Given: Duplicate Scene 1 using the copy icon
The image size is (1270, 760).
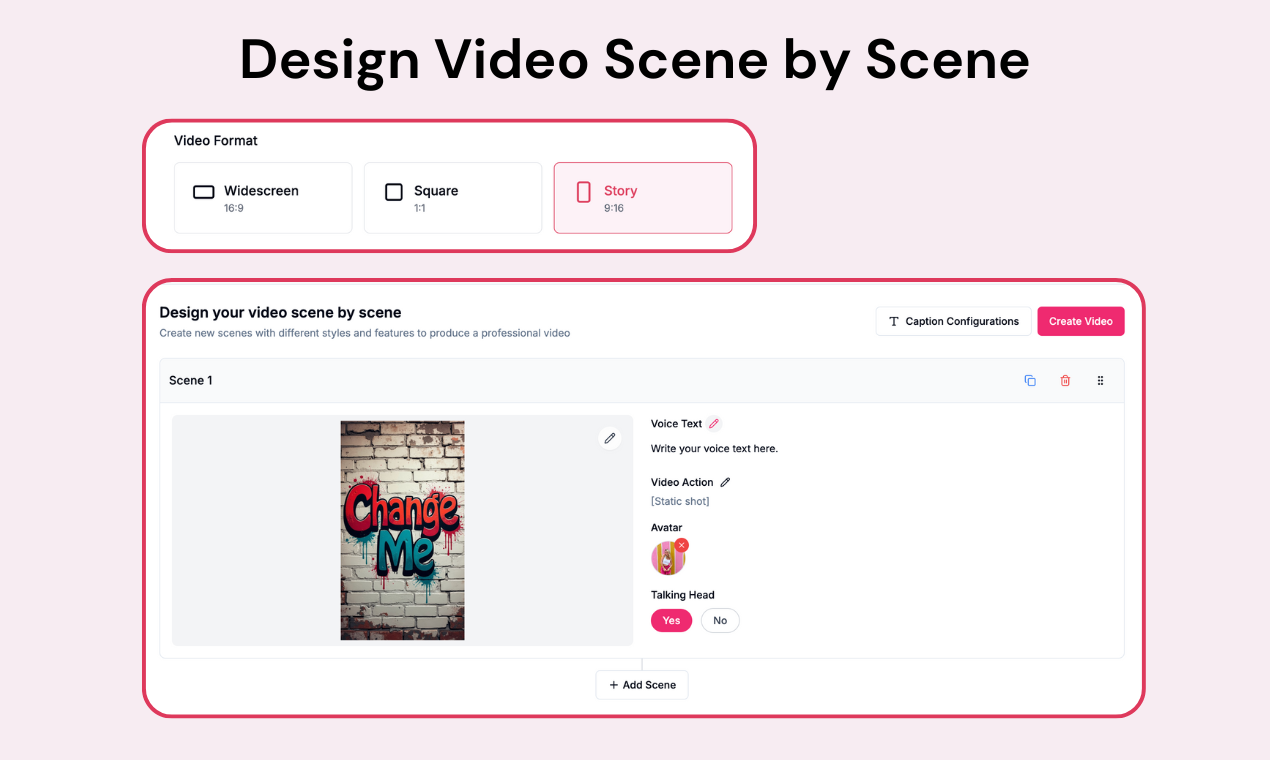Looking at the screenshot, I should (1030, 381).
